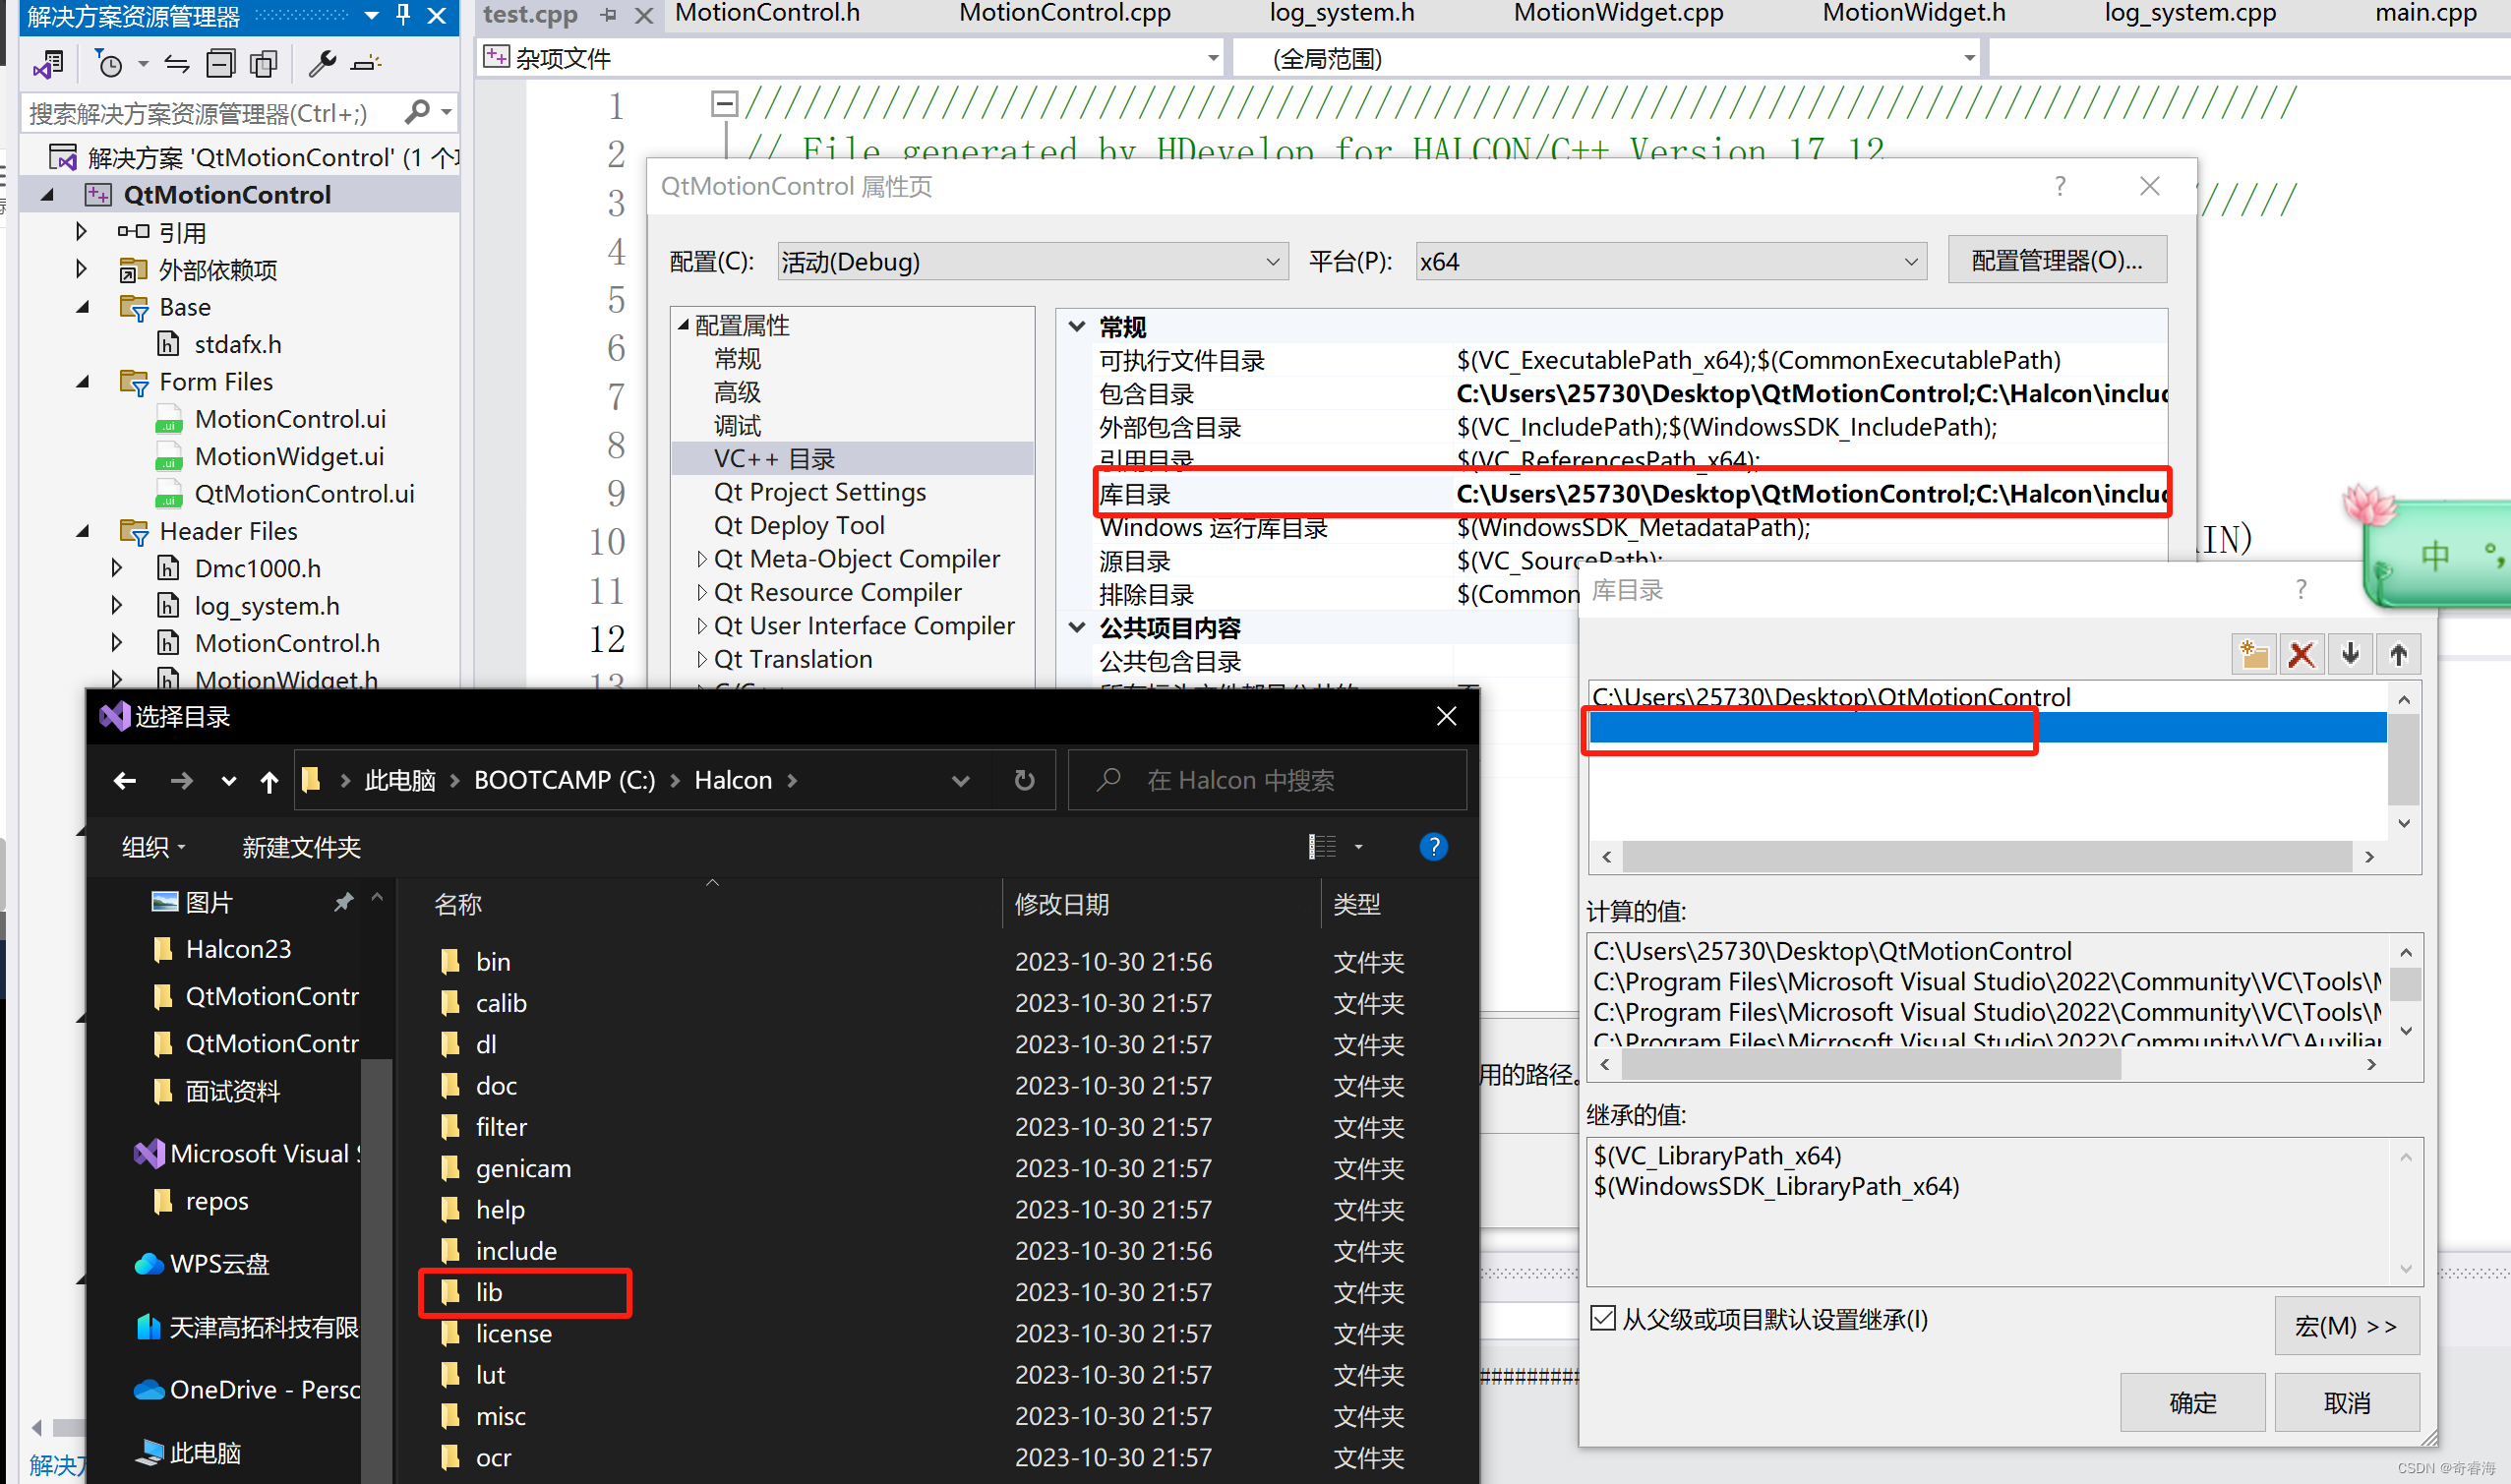This screenshot has height=1484, width=2511.
Task: Open the 活动(Debug) configuration dropdown
Action: point(1272,261)
